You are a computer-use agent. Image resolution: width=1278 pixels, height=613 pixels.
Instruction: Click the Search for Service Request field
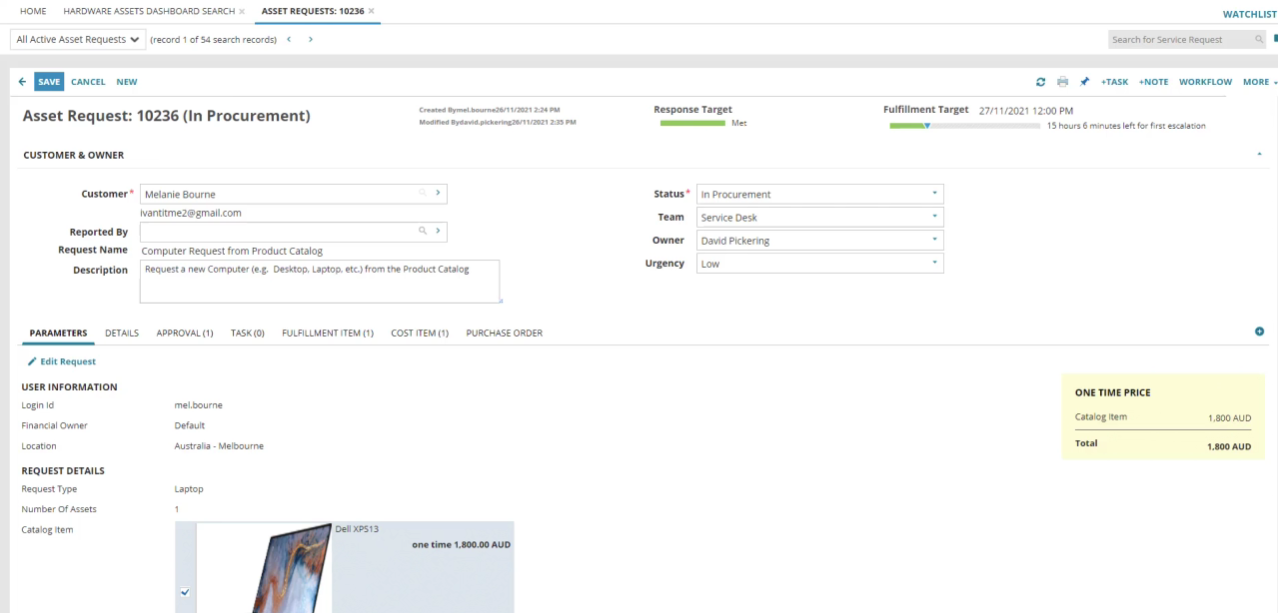pos(1180,40)
